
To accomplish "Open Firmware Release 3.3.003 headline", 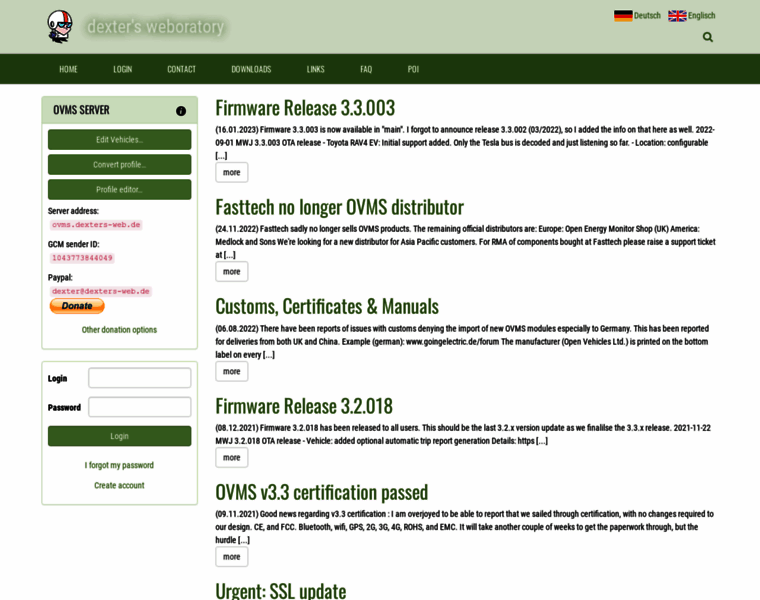I will (305, 108).
